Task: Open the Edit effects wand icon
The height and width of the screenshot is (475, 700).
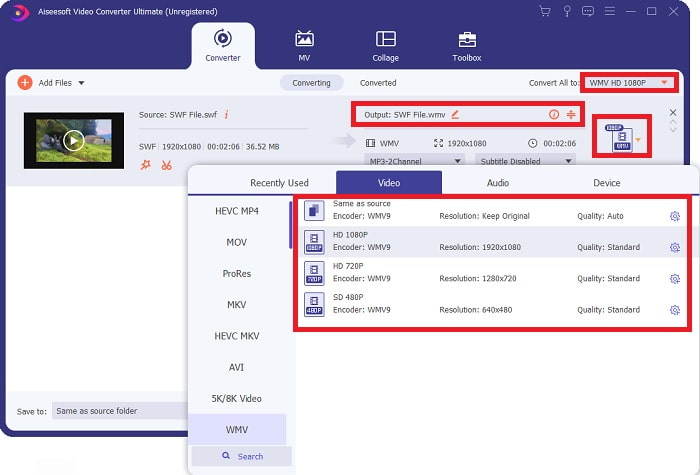Action: [146, 165]
